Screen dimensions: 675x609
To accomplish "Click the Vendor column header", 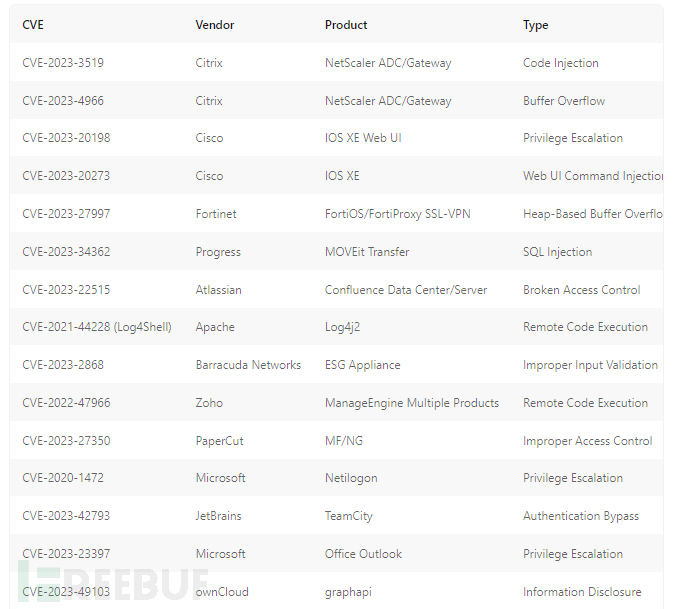I will (x=215, y=25).
